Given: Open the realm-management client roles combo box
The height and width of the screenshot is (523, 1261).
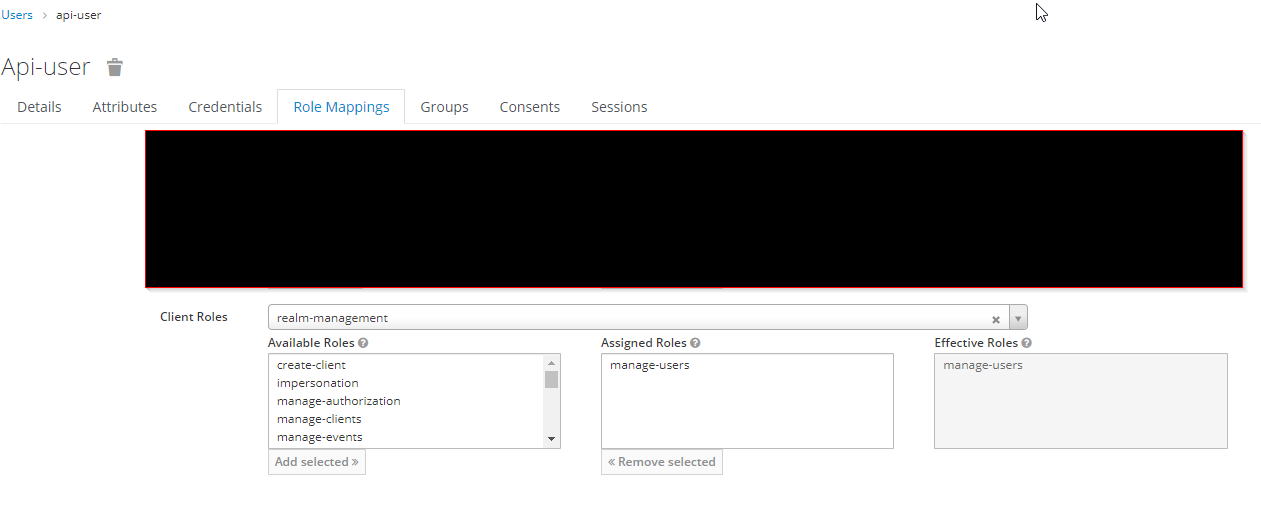Looking at the screenshot, I should coord(647,318).
